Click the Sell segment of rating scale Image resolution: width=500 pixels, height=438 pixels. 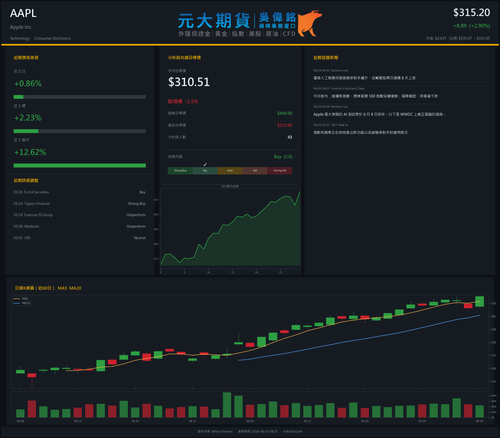click(x=255, y=171)
